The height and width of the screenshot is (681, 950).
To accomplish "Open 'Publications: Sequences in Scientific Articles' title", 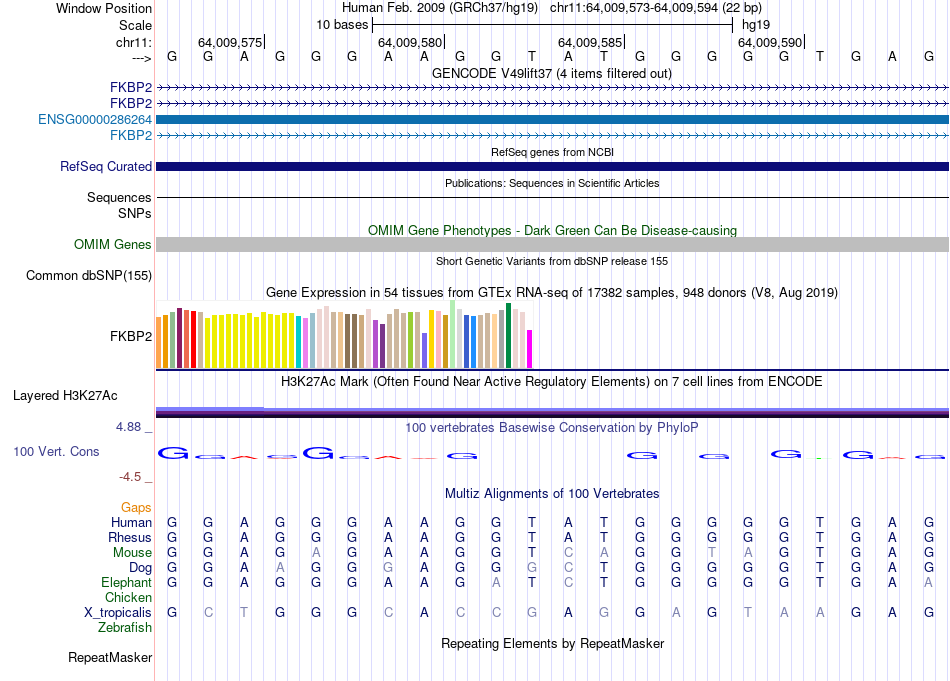I will click(552, 183).
